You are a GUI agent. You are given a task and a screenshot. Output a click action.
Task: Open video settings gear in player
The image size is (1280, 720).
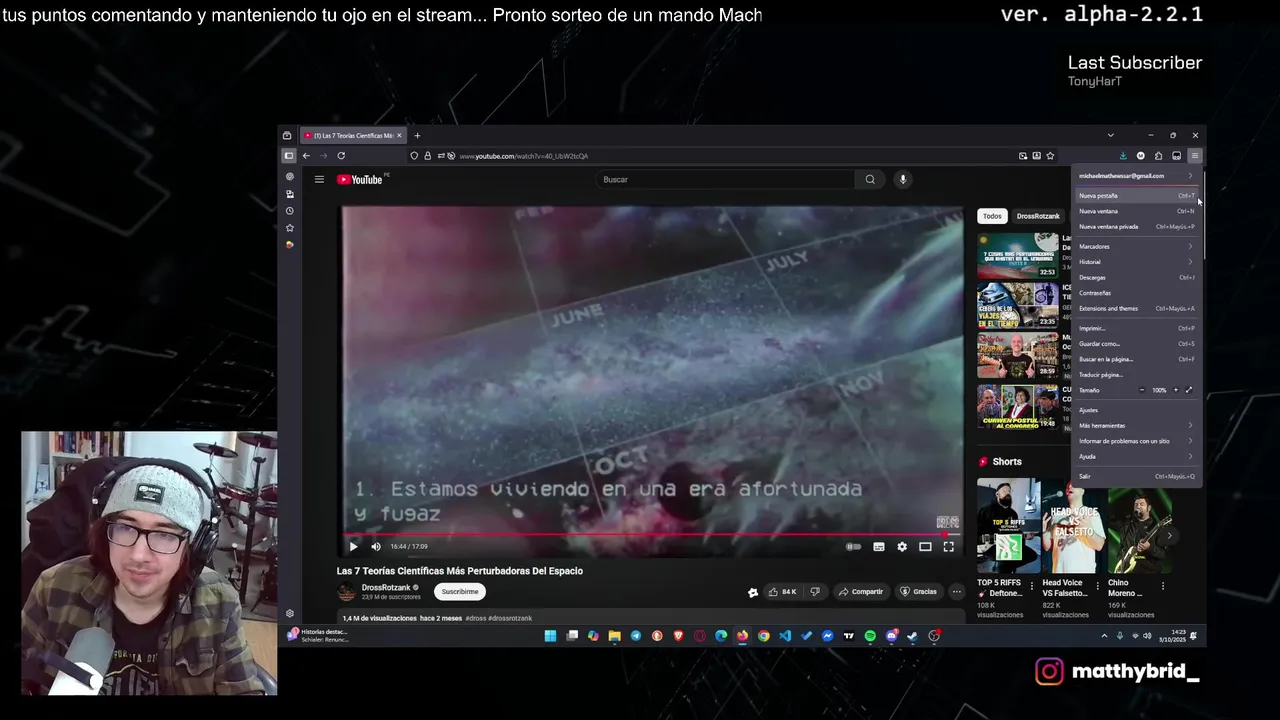tap(902, 547)
